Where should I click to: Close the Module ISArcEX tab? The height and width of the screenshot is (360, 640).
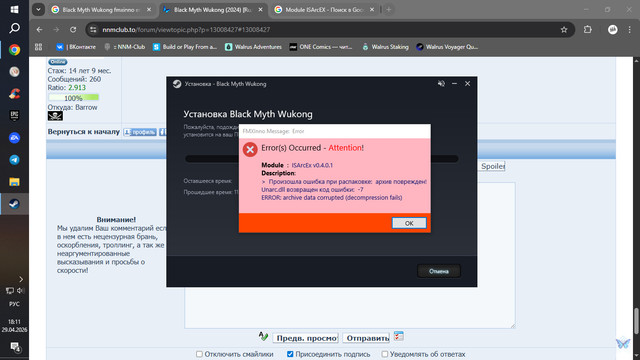pos(372,9)
